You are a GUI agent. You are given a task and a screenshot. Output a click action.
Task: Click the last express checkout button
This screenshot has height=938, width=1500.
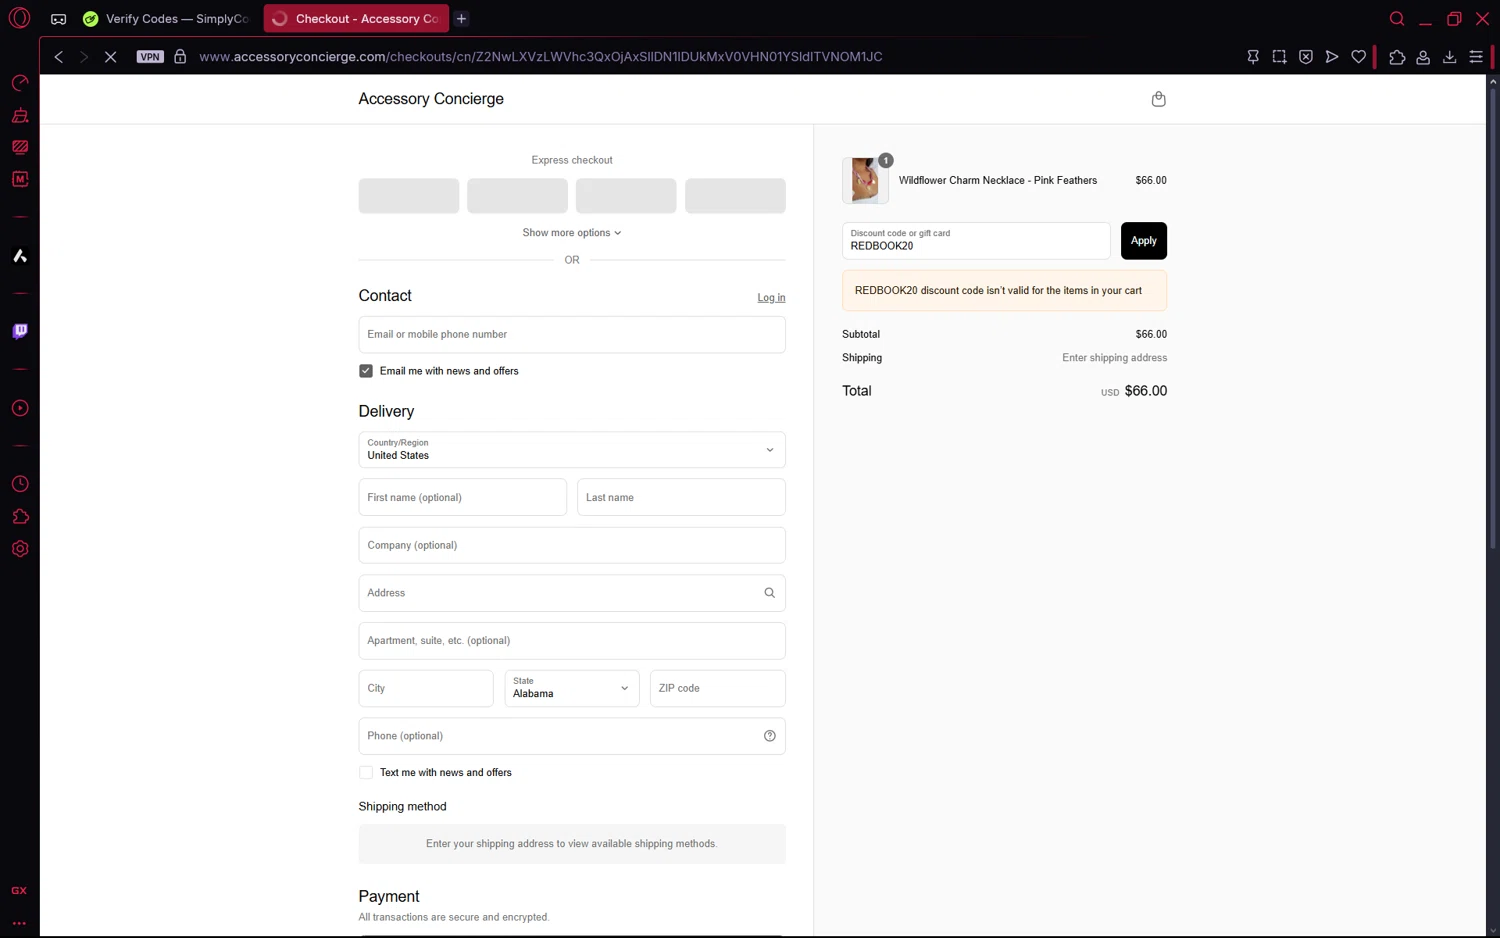point(735,196)
